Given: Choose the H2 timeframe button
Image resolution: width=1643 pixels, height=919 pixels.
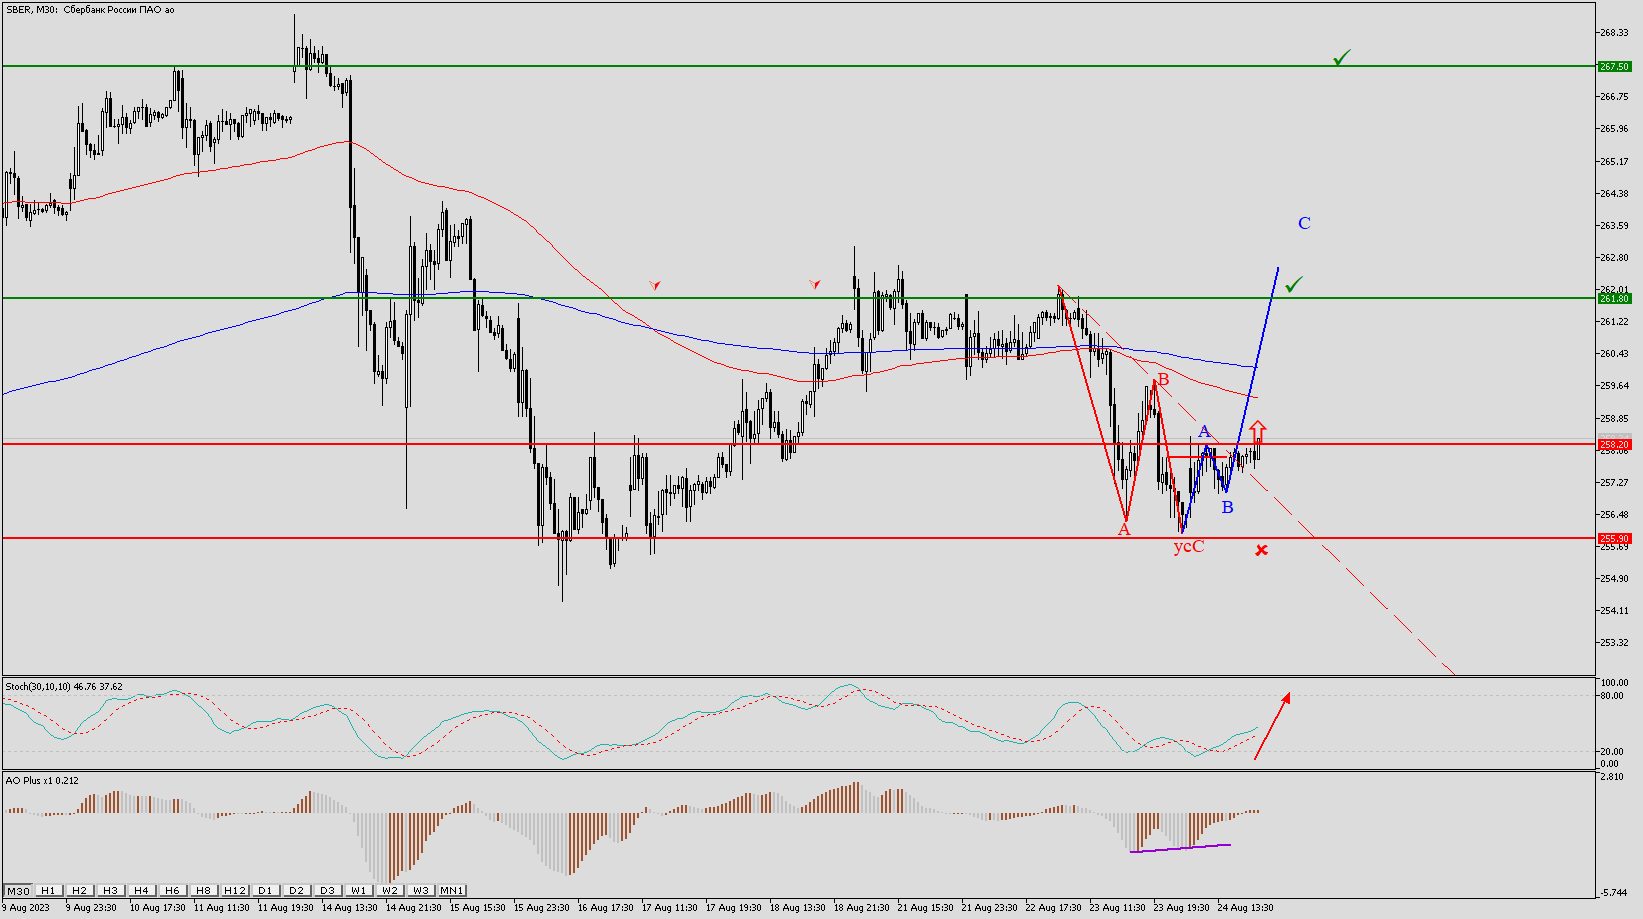Looking at the screenshot, I should pyautogui.click(x=79, y=890).
